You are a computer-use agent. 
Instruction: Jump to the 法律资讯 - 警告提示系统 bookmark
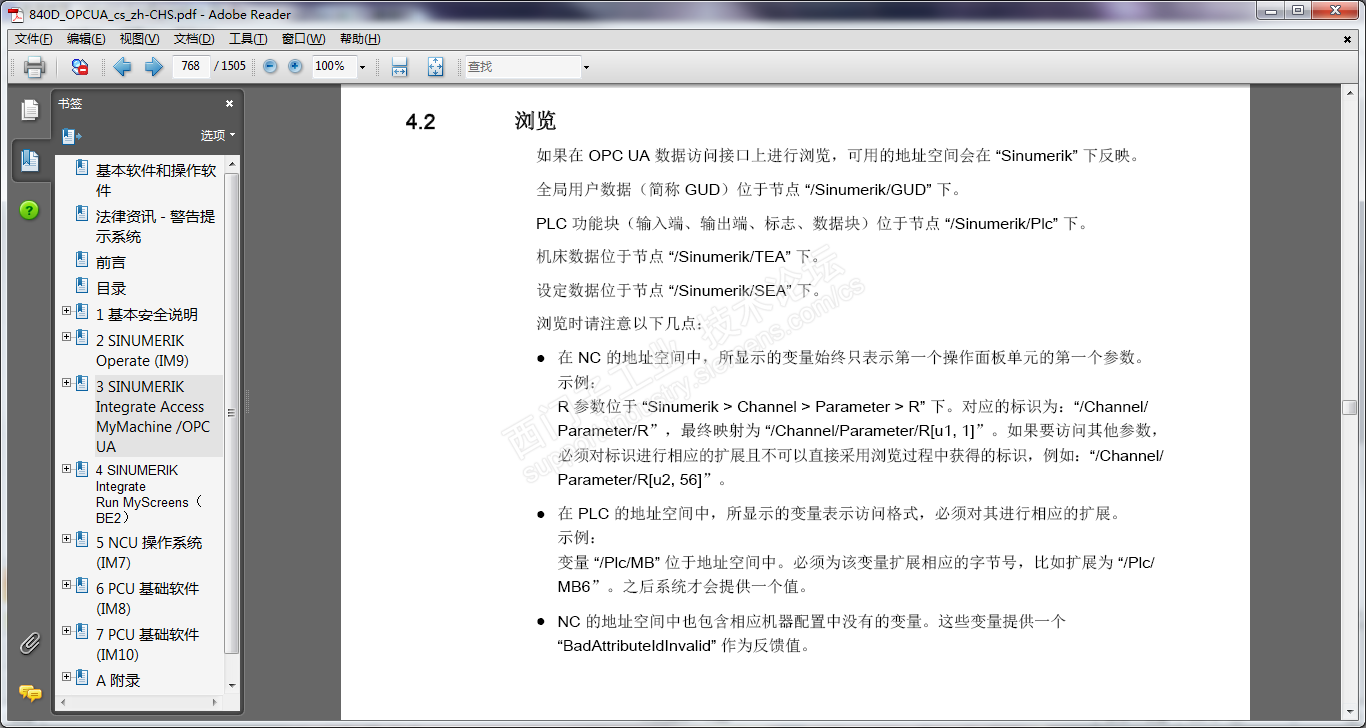(155, 226)
